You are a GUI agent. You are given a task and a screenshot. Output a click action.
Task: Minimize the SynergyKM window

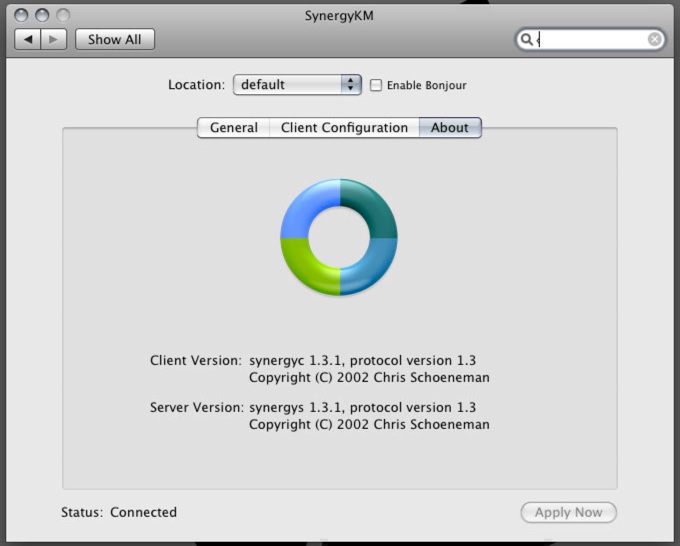42,15
